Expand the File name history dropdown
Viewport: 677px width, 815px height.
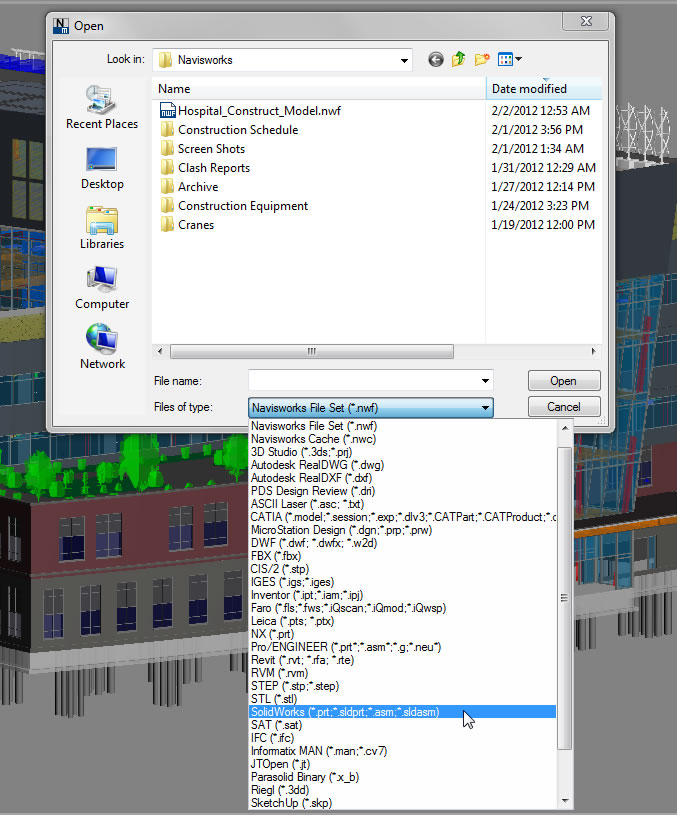[x=485, y=381]
